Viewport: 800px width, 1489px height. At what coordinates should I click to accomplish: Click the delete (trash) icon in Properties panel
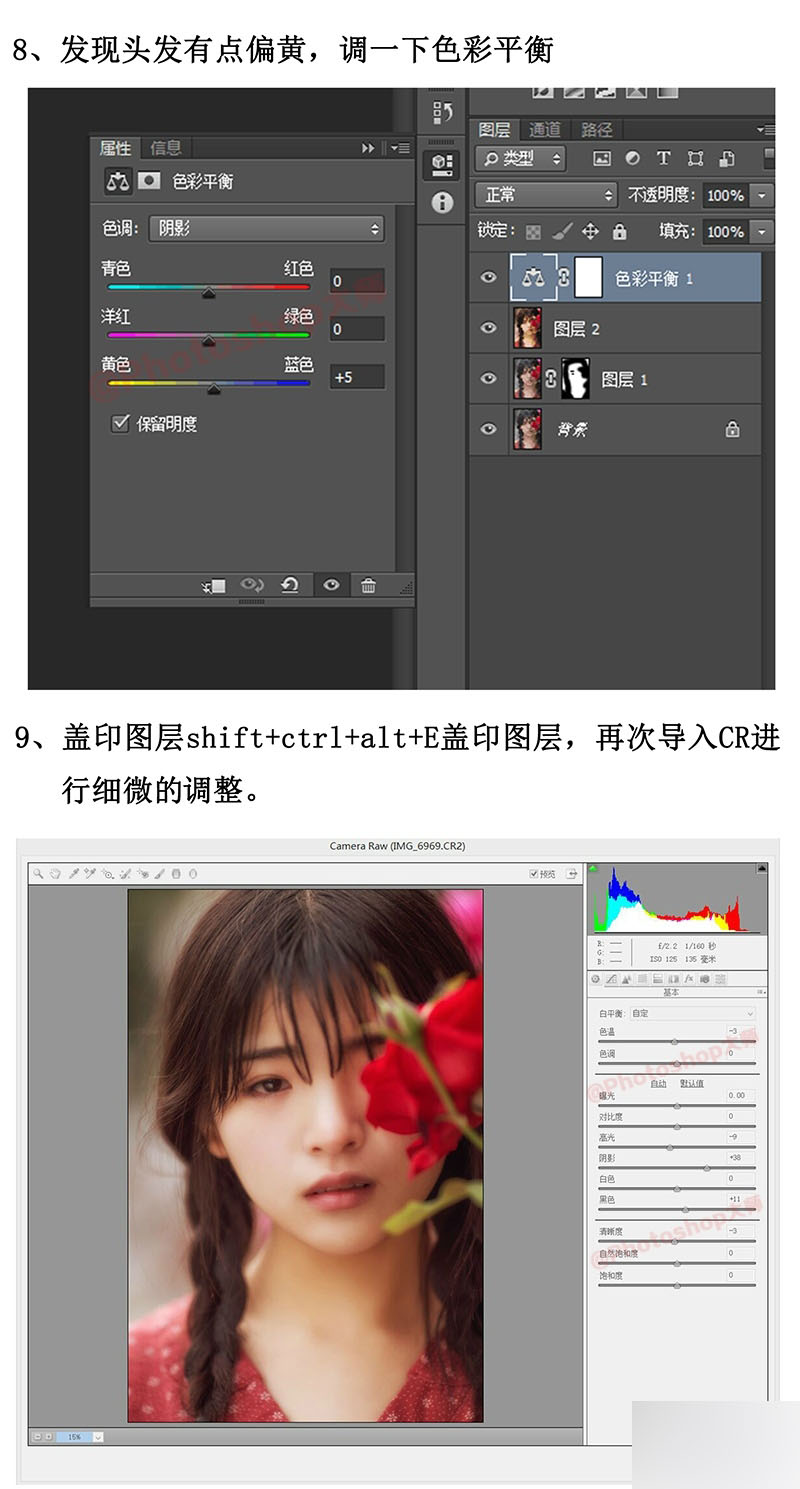tap(368, 585)
